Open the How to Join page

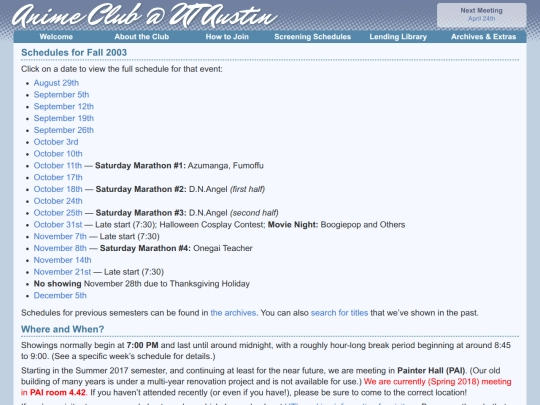pos(227,37)
